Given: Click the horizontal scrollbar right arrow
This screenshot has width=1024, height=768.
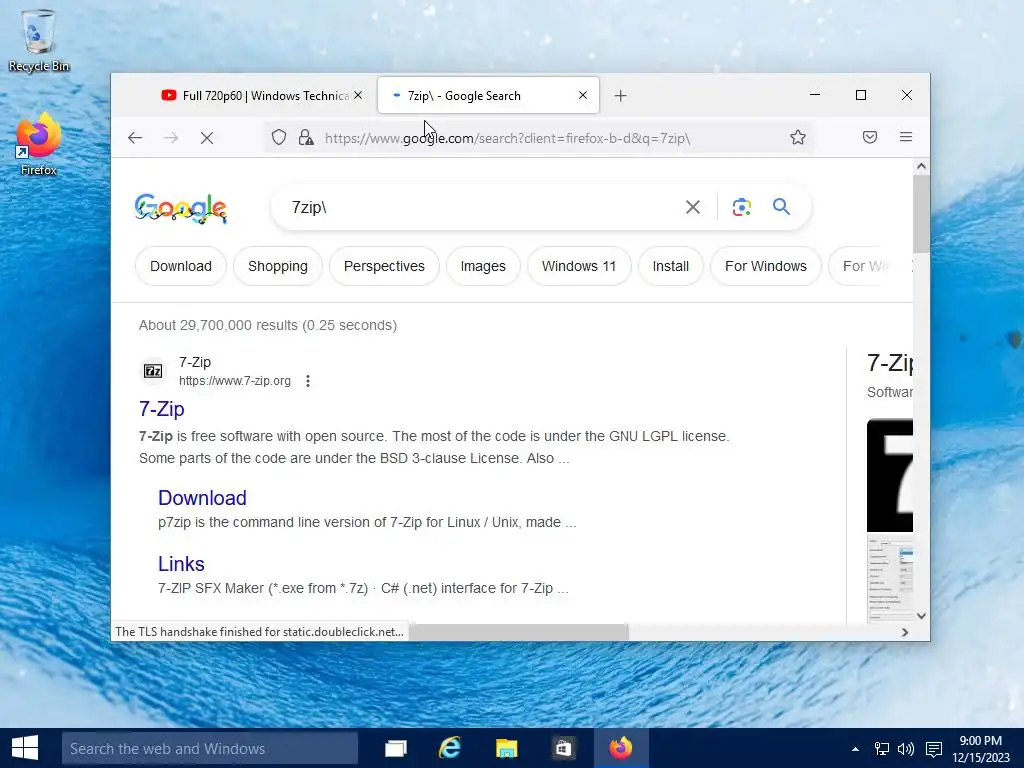Looking at the screenshot, I should [905, 632].
